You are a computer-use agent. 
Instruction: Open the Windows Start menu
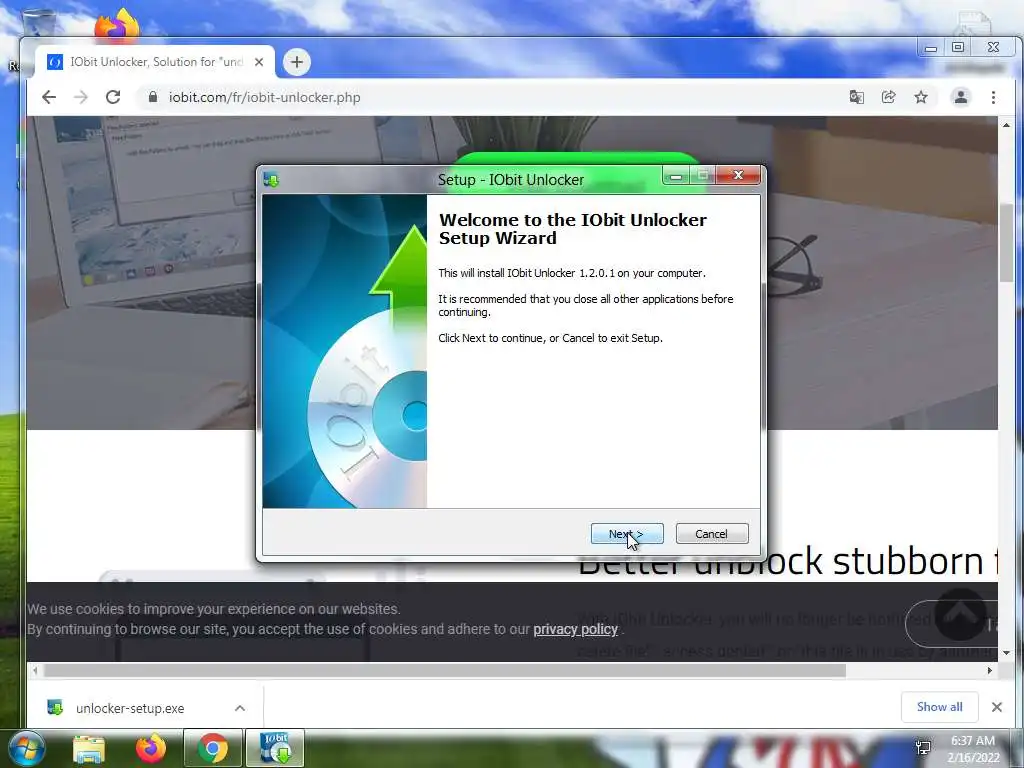pos(27,748)
